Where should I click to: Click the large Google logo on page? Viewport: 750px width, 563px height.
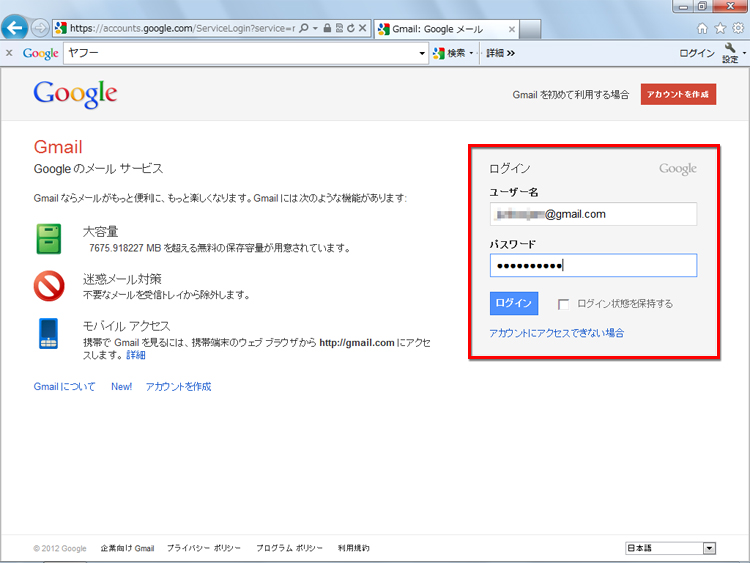[x=75, y=94]
